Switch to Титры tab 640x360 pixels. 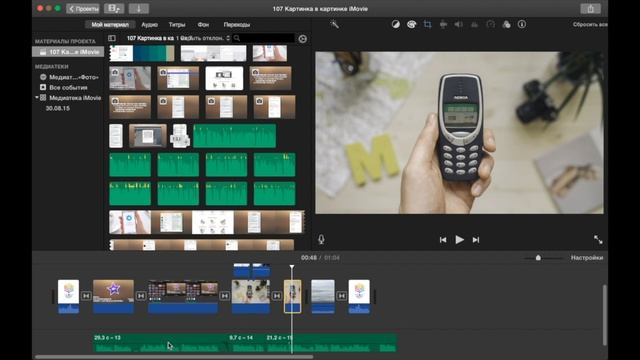(177, 24)
